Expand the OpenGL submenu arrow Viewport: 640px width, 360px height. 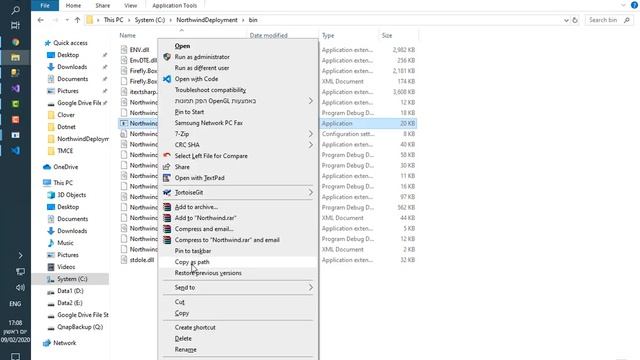point(311,101)
